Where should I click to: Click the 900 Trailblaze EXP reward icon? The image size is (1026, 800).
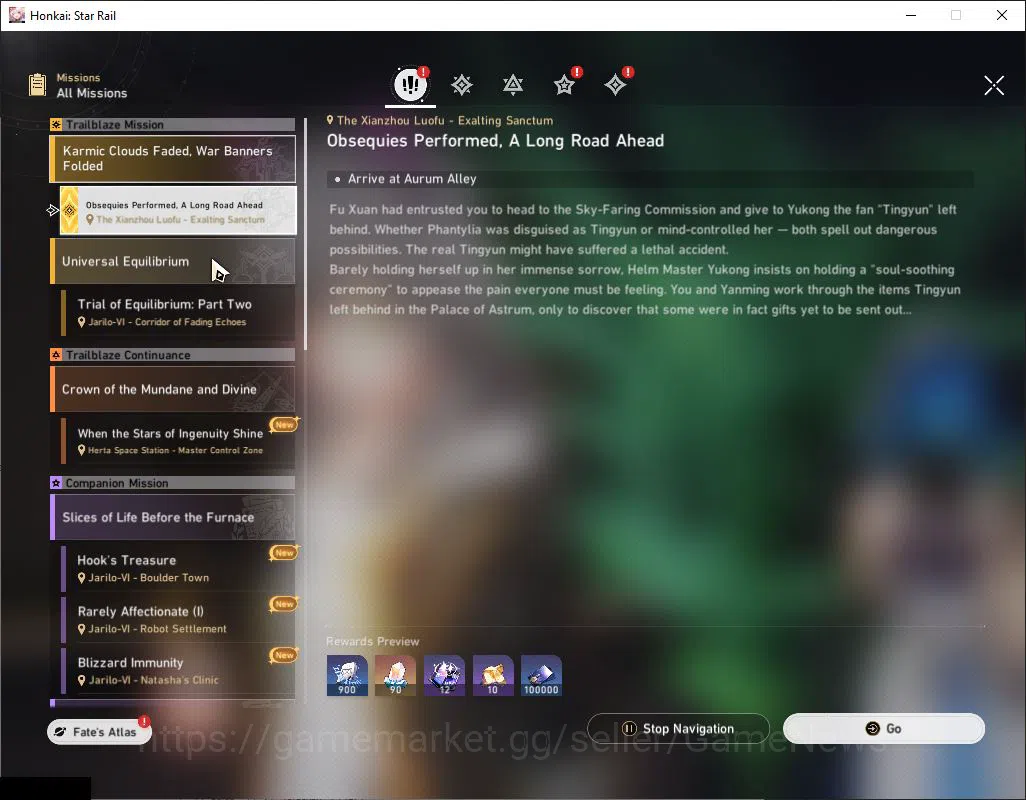(x=347, y=675)
